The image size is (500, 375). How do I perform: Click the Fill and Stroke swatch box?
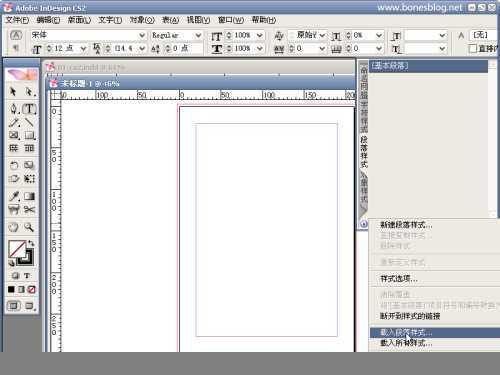pos(20,252)
